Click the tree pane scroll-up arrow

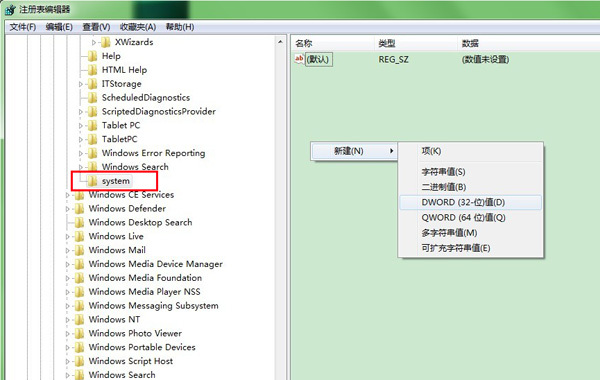coord(280,42)
